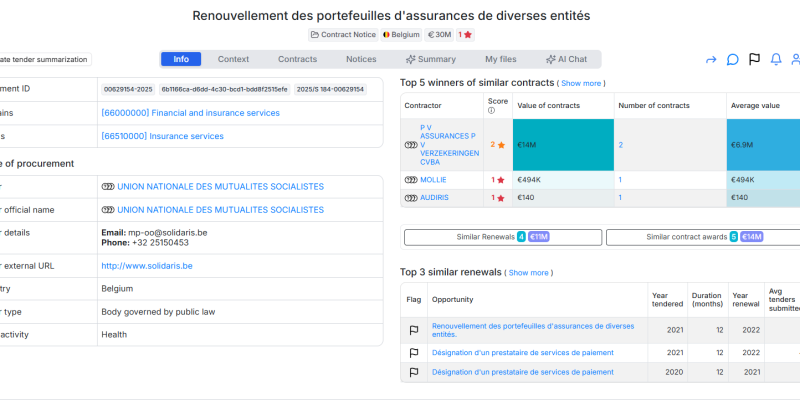Viewport: 800px width, 400px height.
Task: Click the Belgium flag badge
Action: coord(401,35)
